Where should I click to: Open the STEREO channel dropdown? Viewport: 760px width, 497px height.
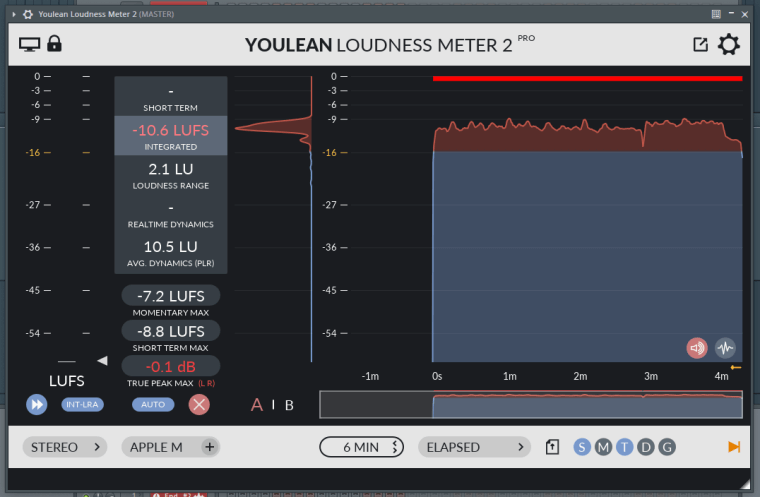[65, 447]
